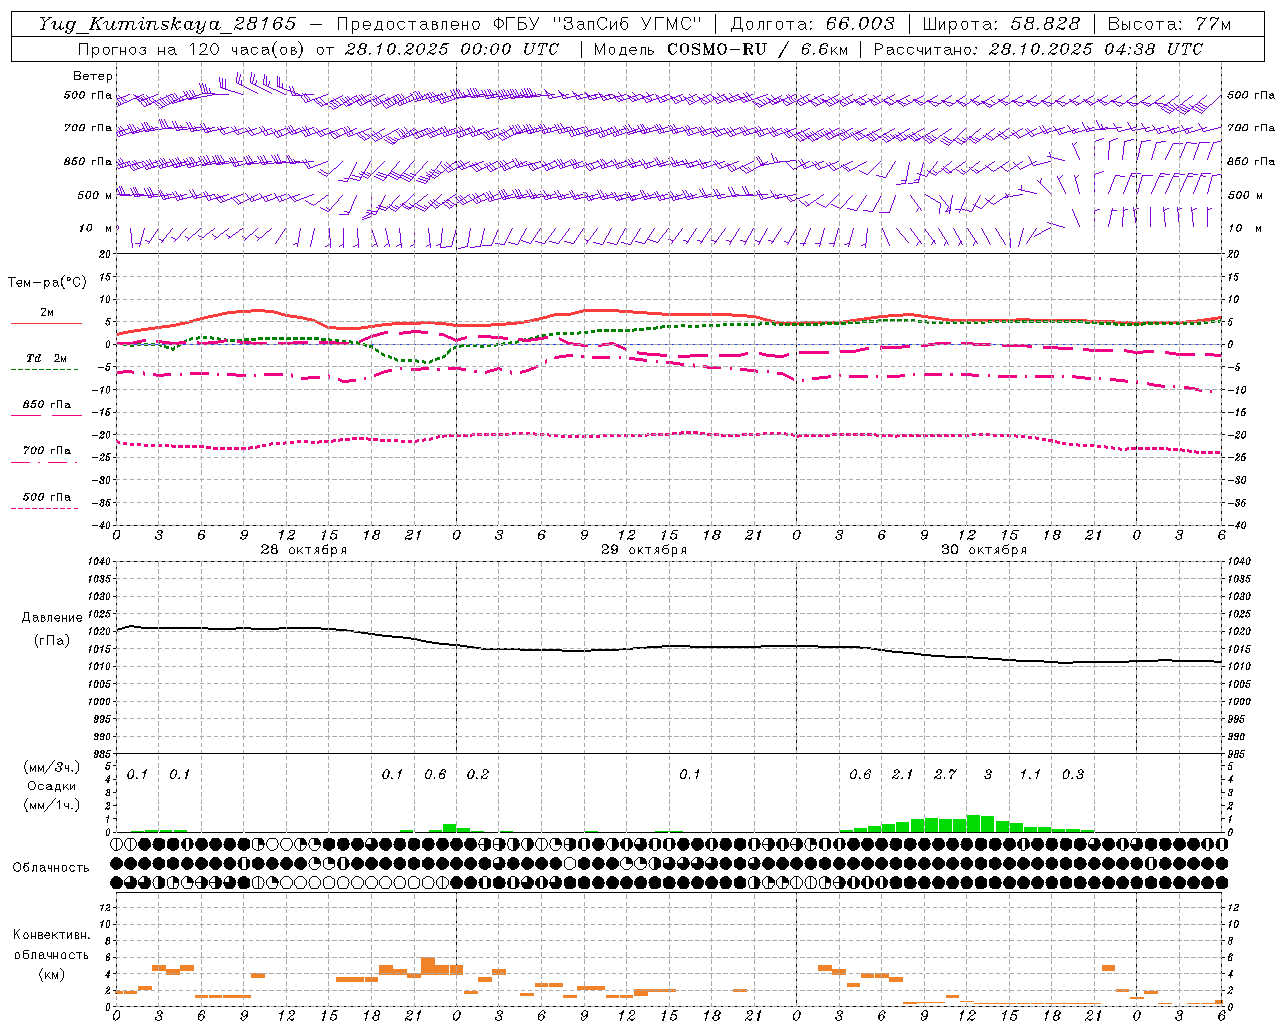Click the (мм/3ч.) precipitation unit label
The height and width of the screenshot is (1024, 1280).
pos(52,768)
